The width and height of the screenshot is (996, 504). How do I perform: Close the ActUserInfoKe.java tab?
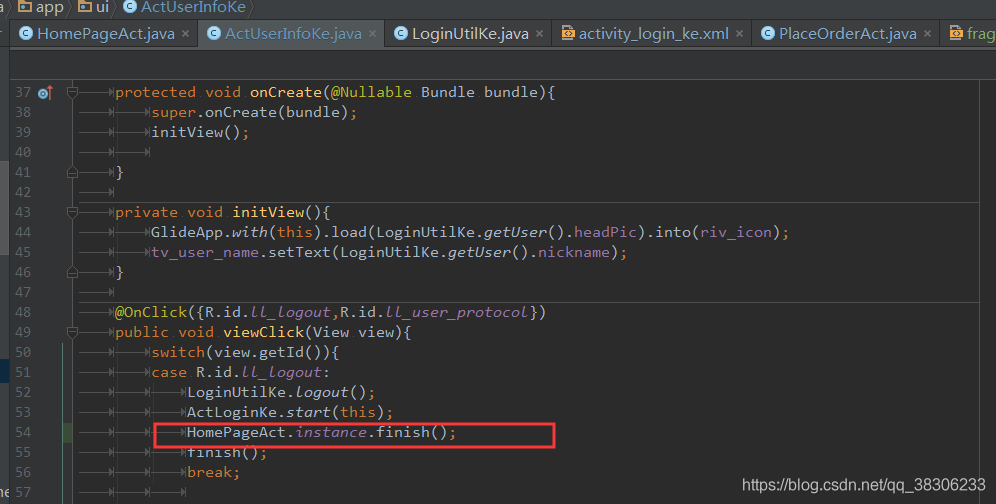372,34
